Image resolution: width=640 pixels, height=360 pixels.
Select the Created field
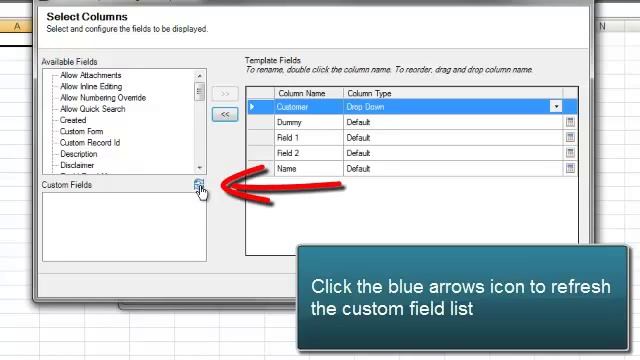[x=73, y=120]
